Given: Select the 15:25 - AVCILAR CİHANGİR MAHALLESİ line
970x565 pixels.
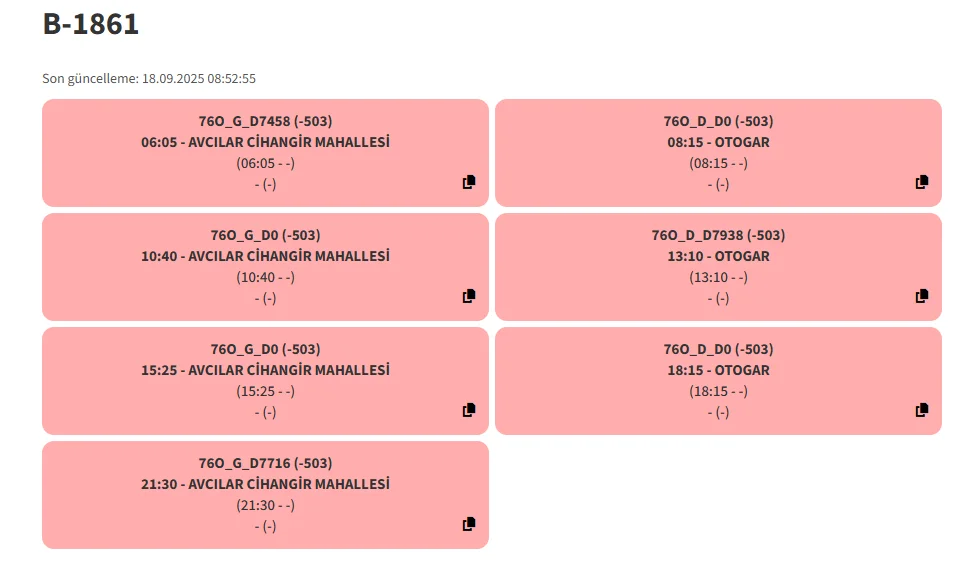Looking at the screenshot, I should (265, 370).
